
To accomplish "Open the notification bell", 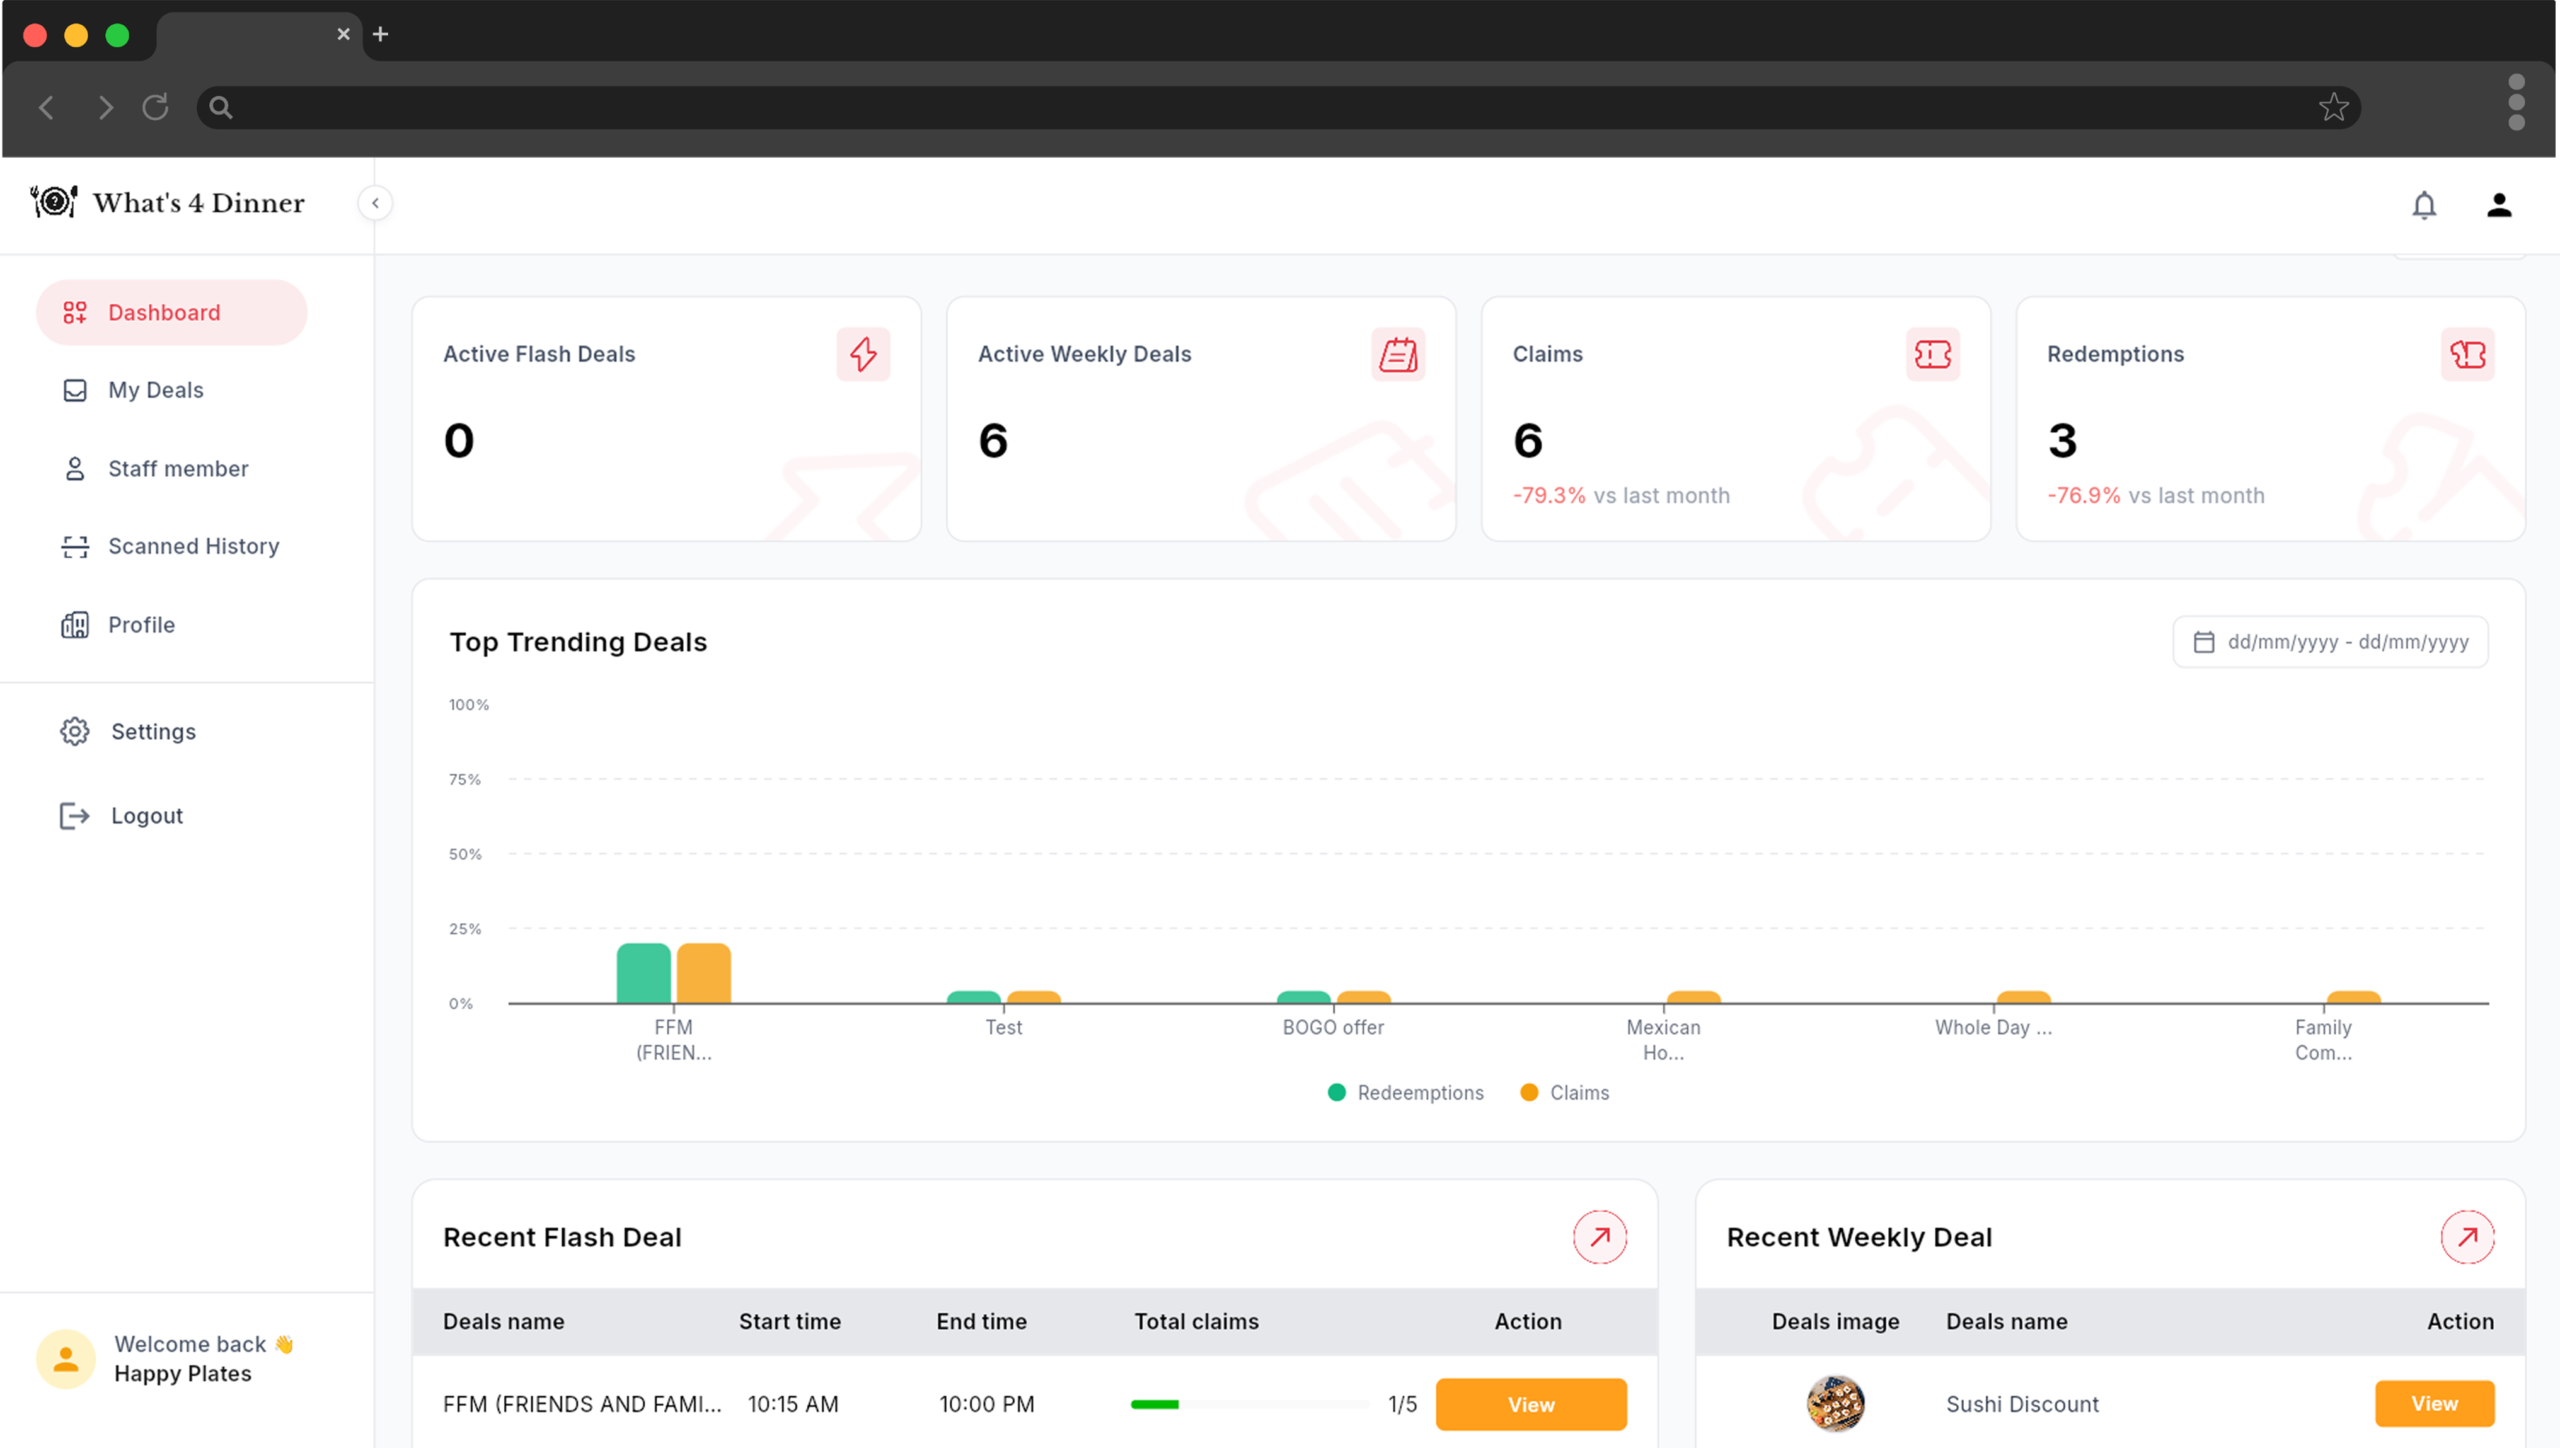I will [2424, 205].
